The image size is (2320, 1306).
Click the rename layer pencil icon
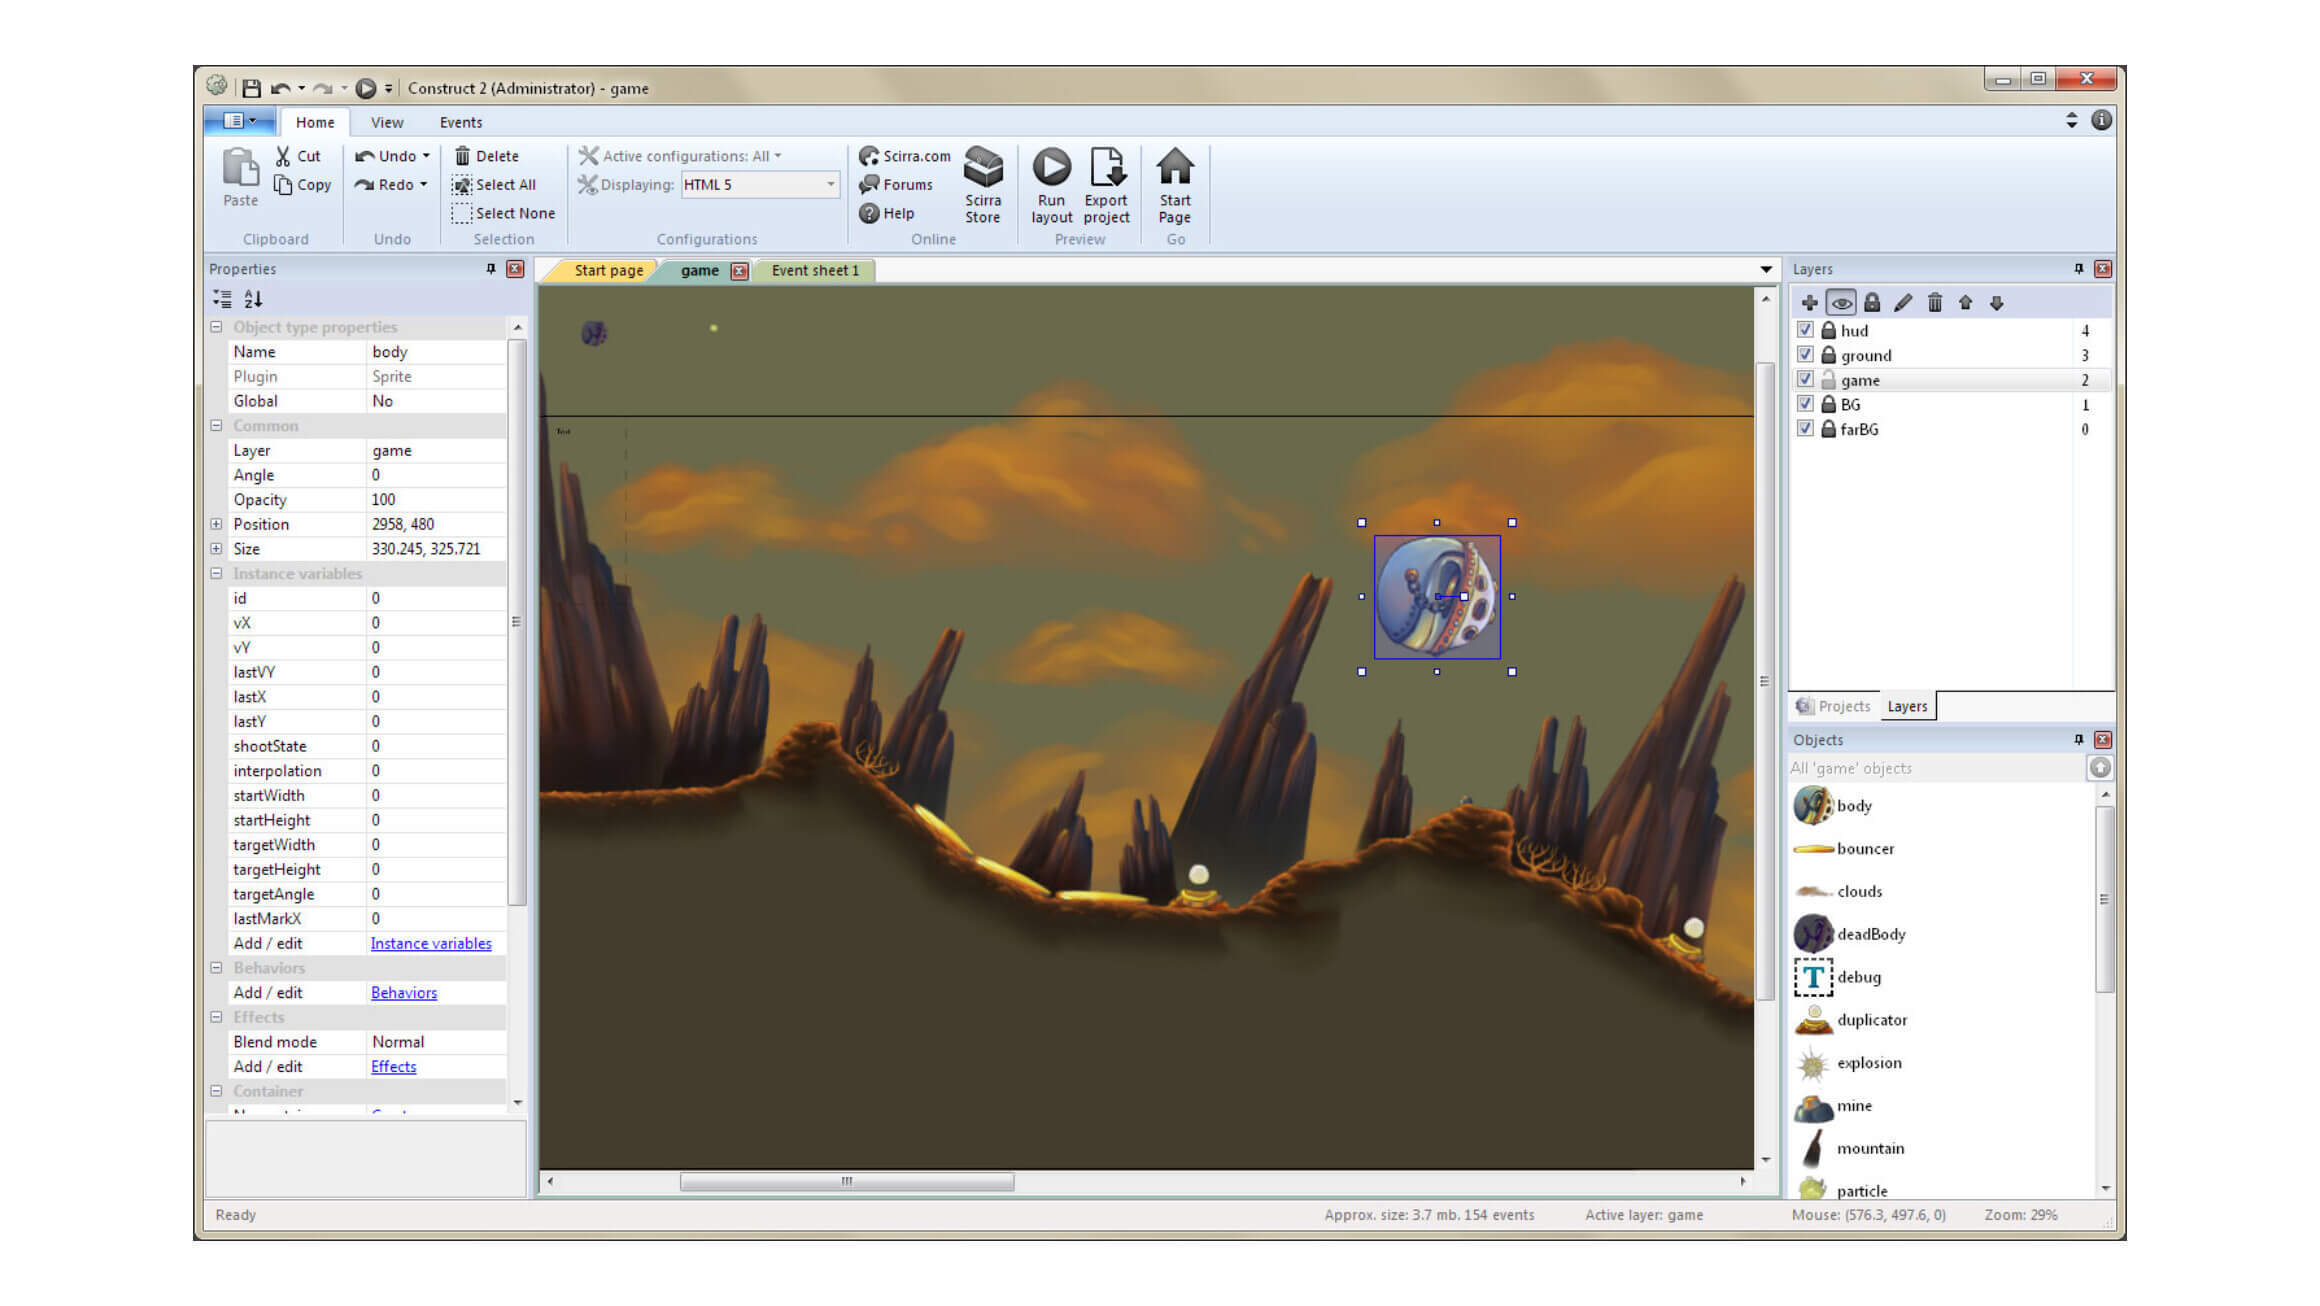[1903, 303]
